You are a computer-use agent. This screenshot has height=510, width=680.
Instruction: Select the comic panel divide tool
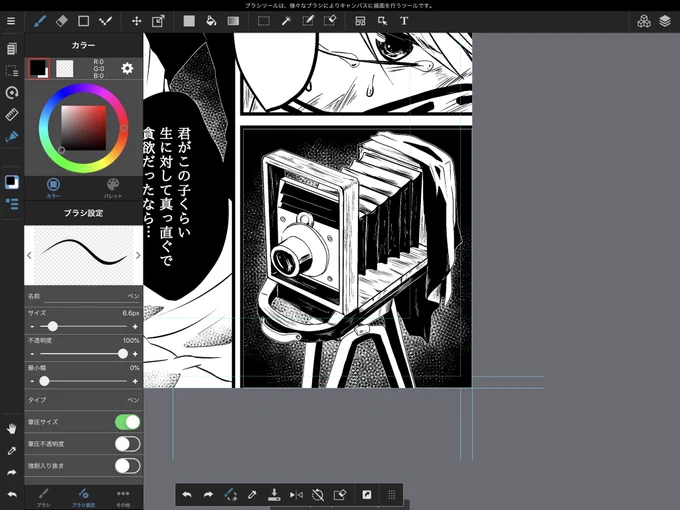click(360, 21)
